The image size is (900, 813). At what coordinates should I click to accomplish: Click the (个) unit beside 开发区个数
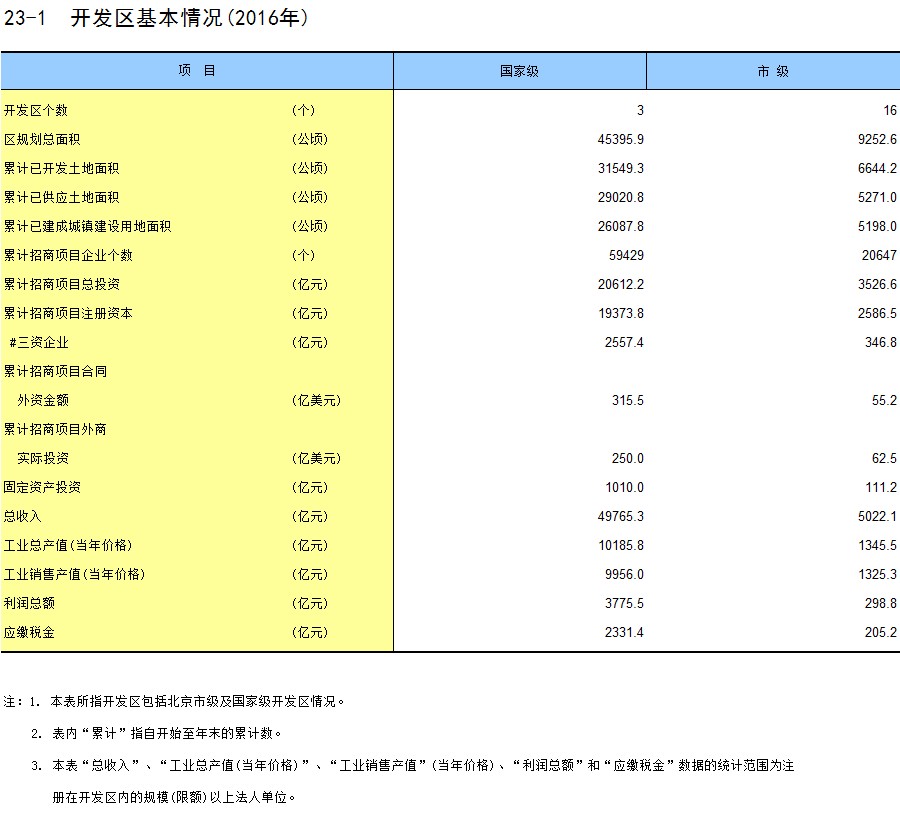tap(303, 110)
